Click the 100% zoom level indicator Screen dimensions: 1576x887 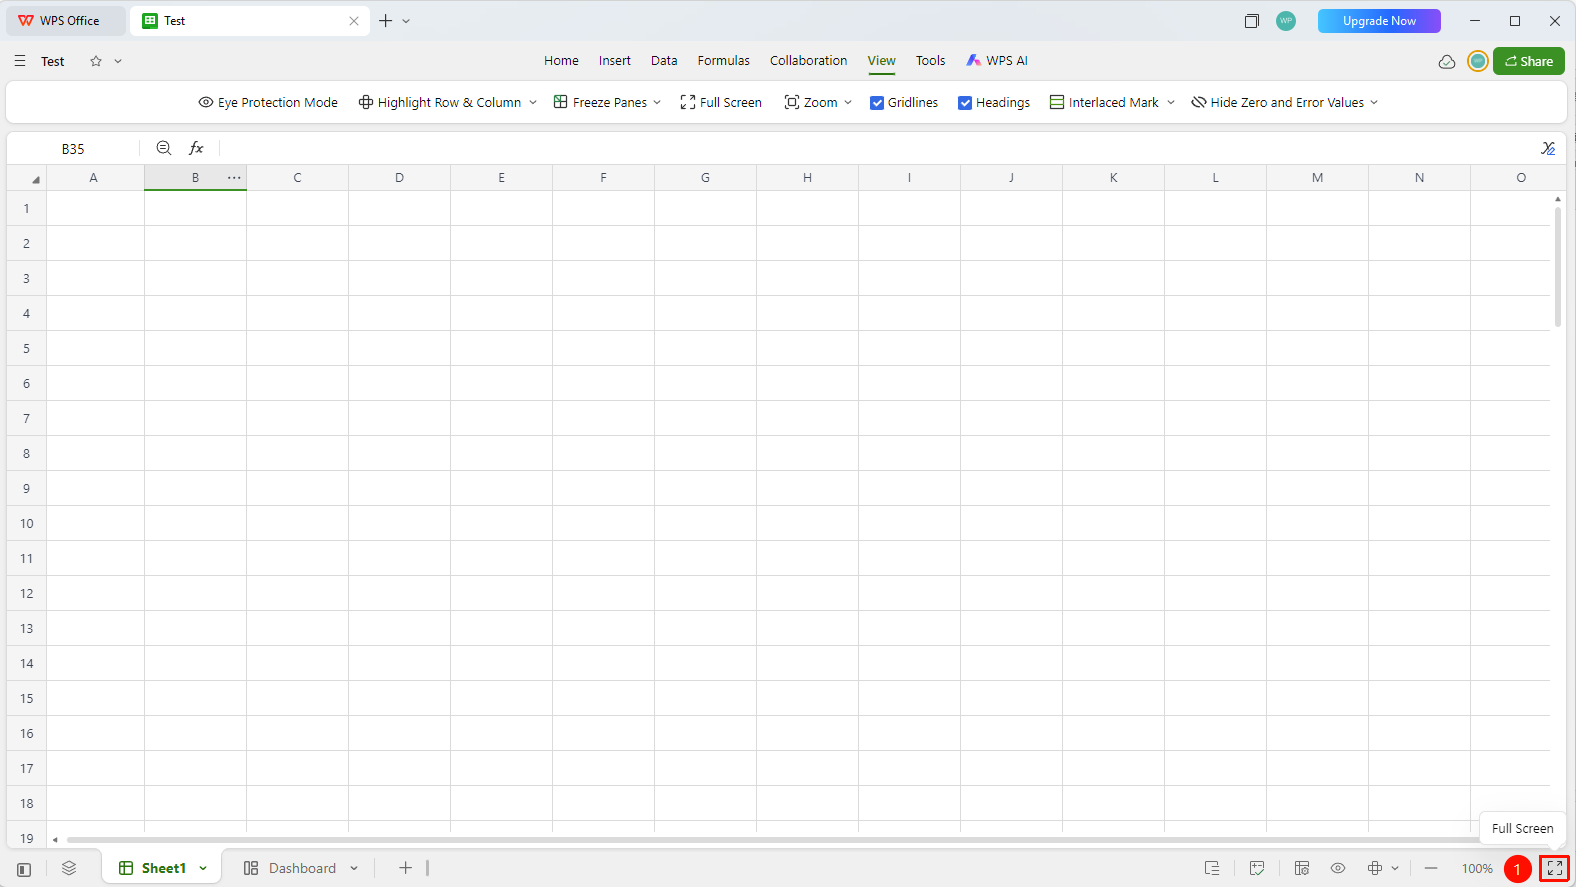(x=1477, y=868)
